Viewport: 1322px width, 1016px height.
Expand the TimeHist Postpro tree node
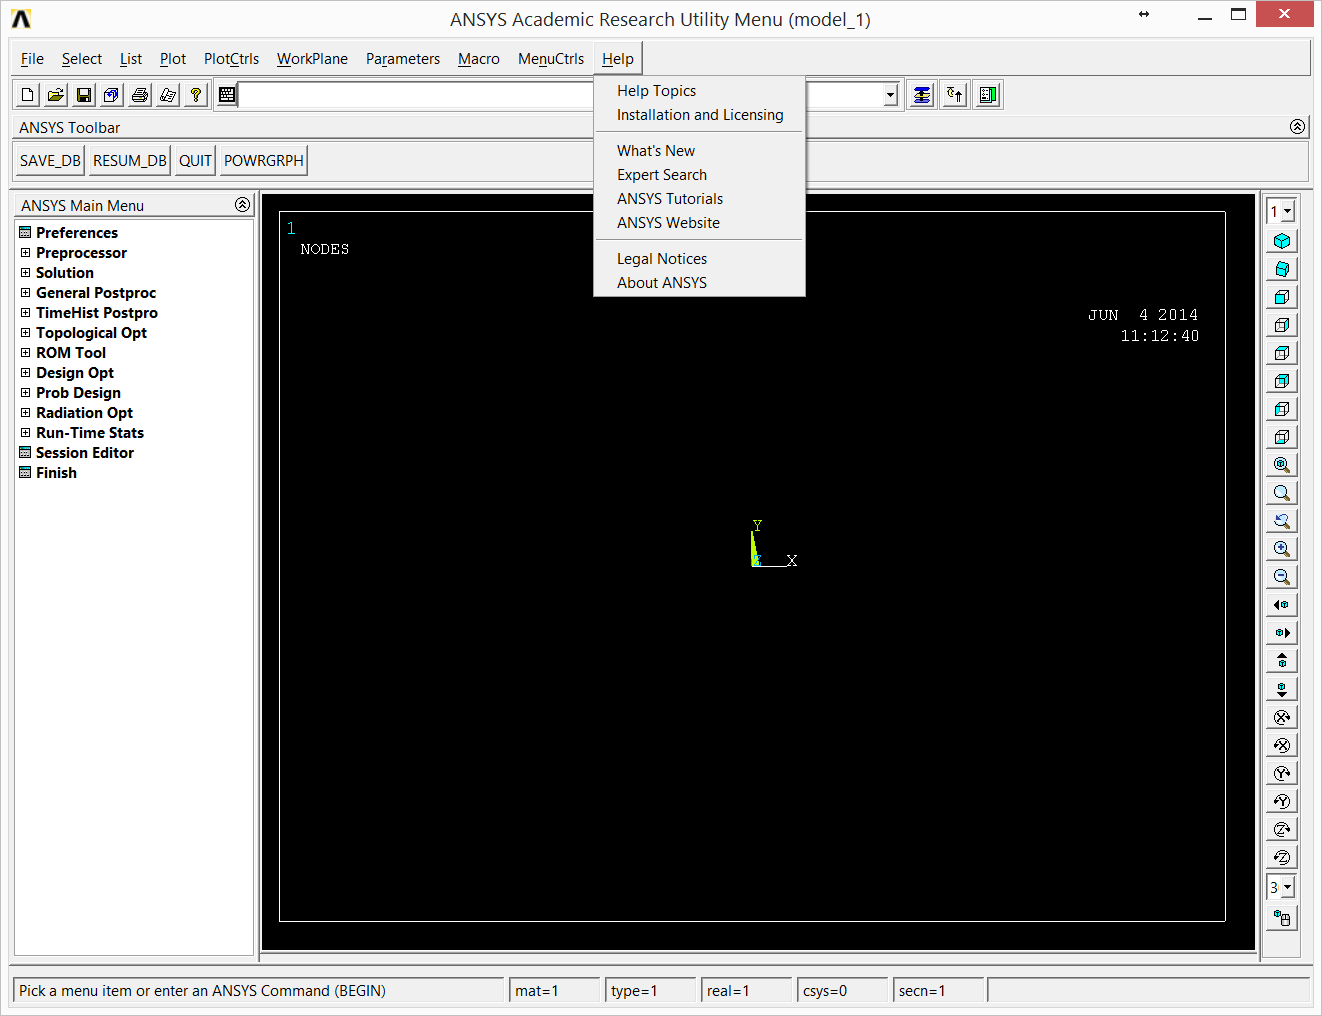25,313
